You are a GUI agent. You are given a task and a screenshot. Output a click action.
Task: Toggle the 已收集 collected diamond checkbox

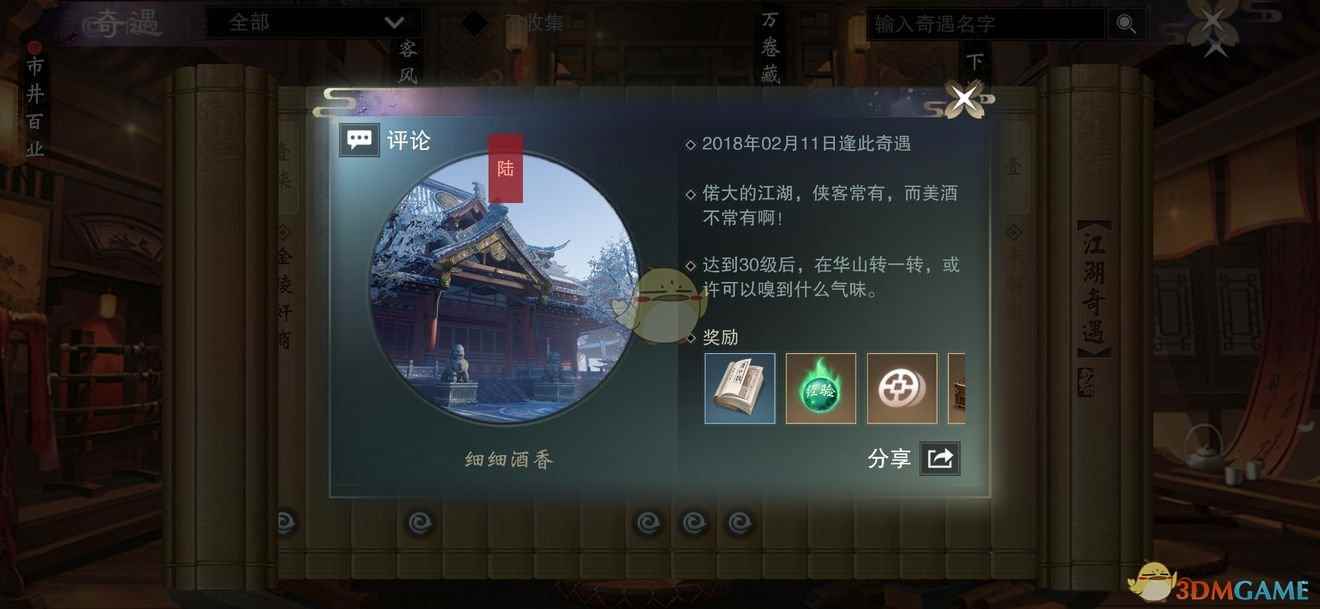point(475,23)
